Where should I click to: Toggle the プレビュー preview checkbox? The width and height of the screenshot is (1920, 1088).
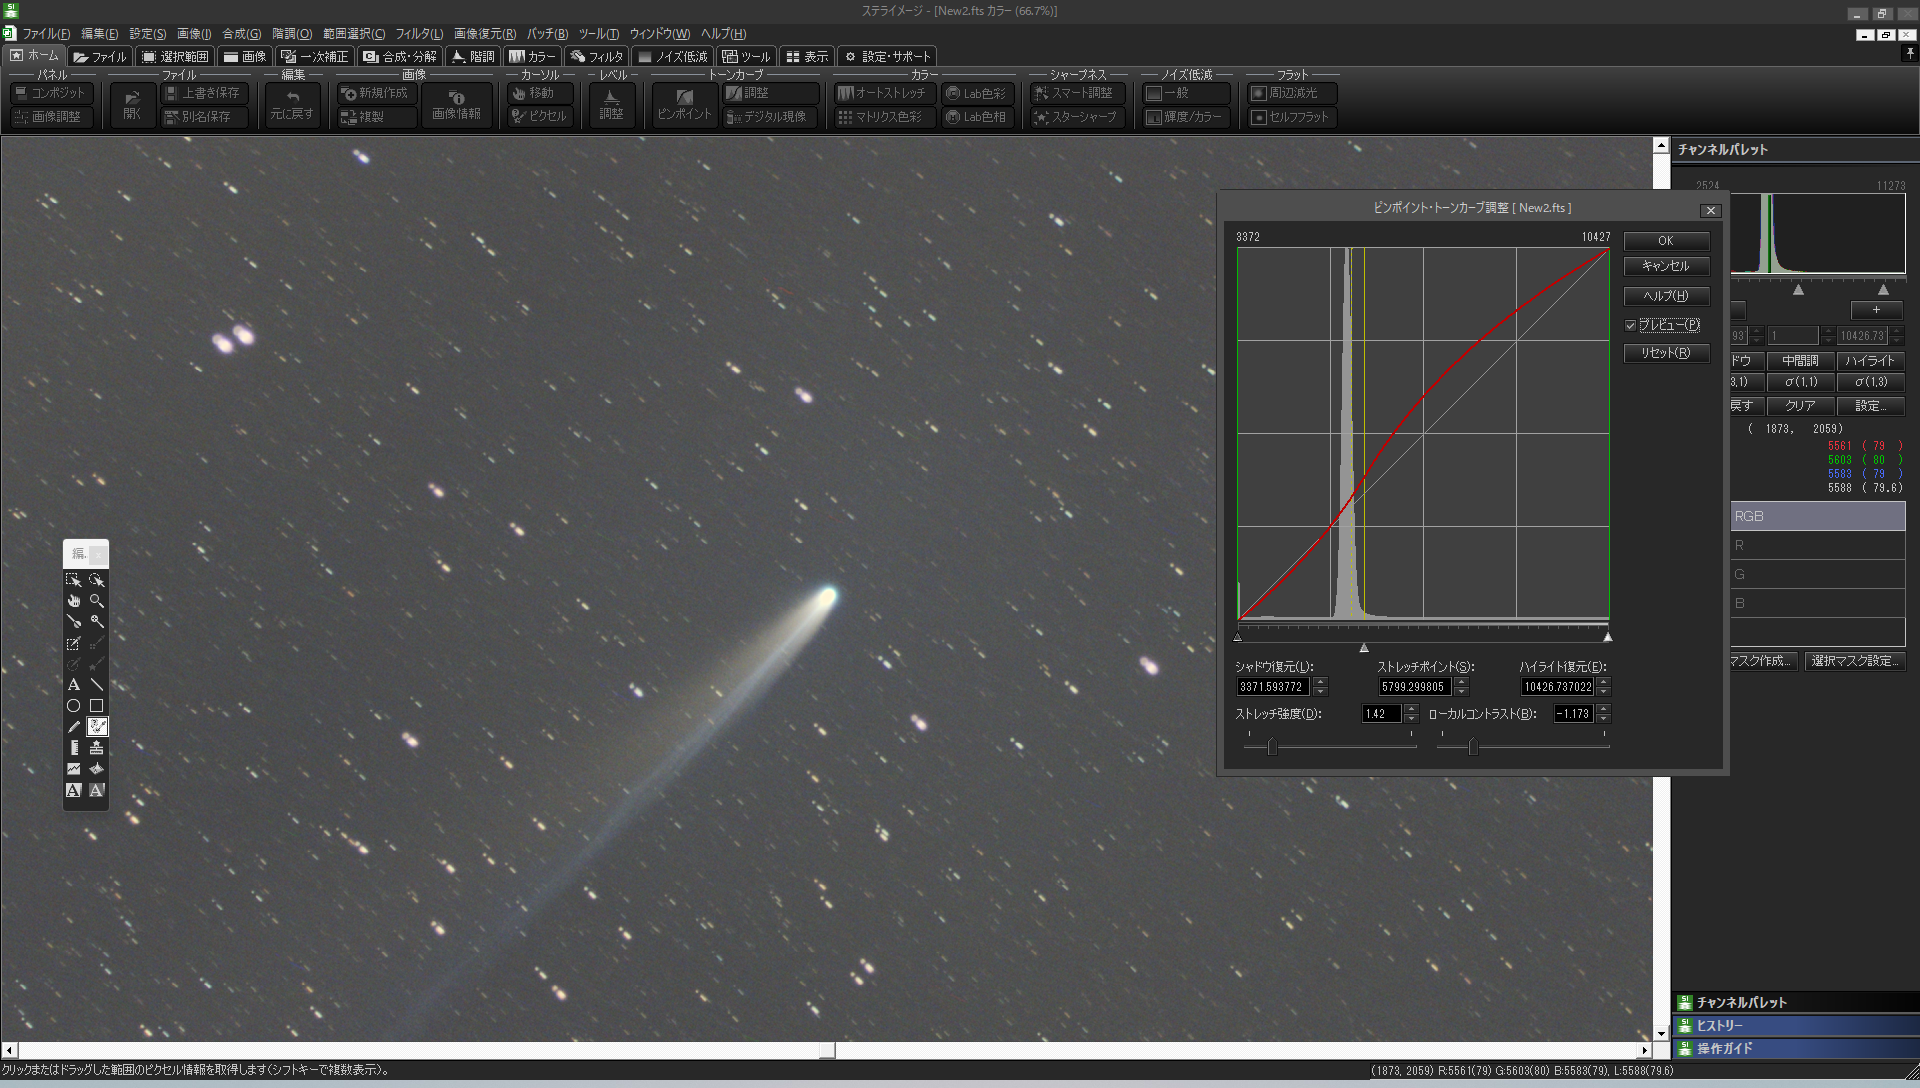pyautogui.click(x=1630, y=325)
